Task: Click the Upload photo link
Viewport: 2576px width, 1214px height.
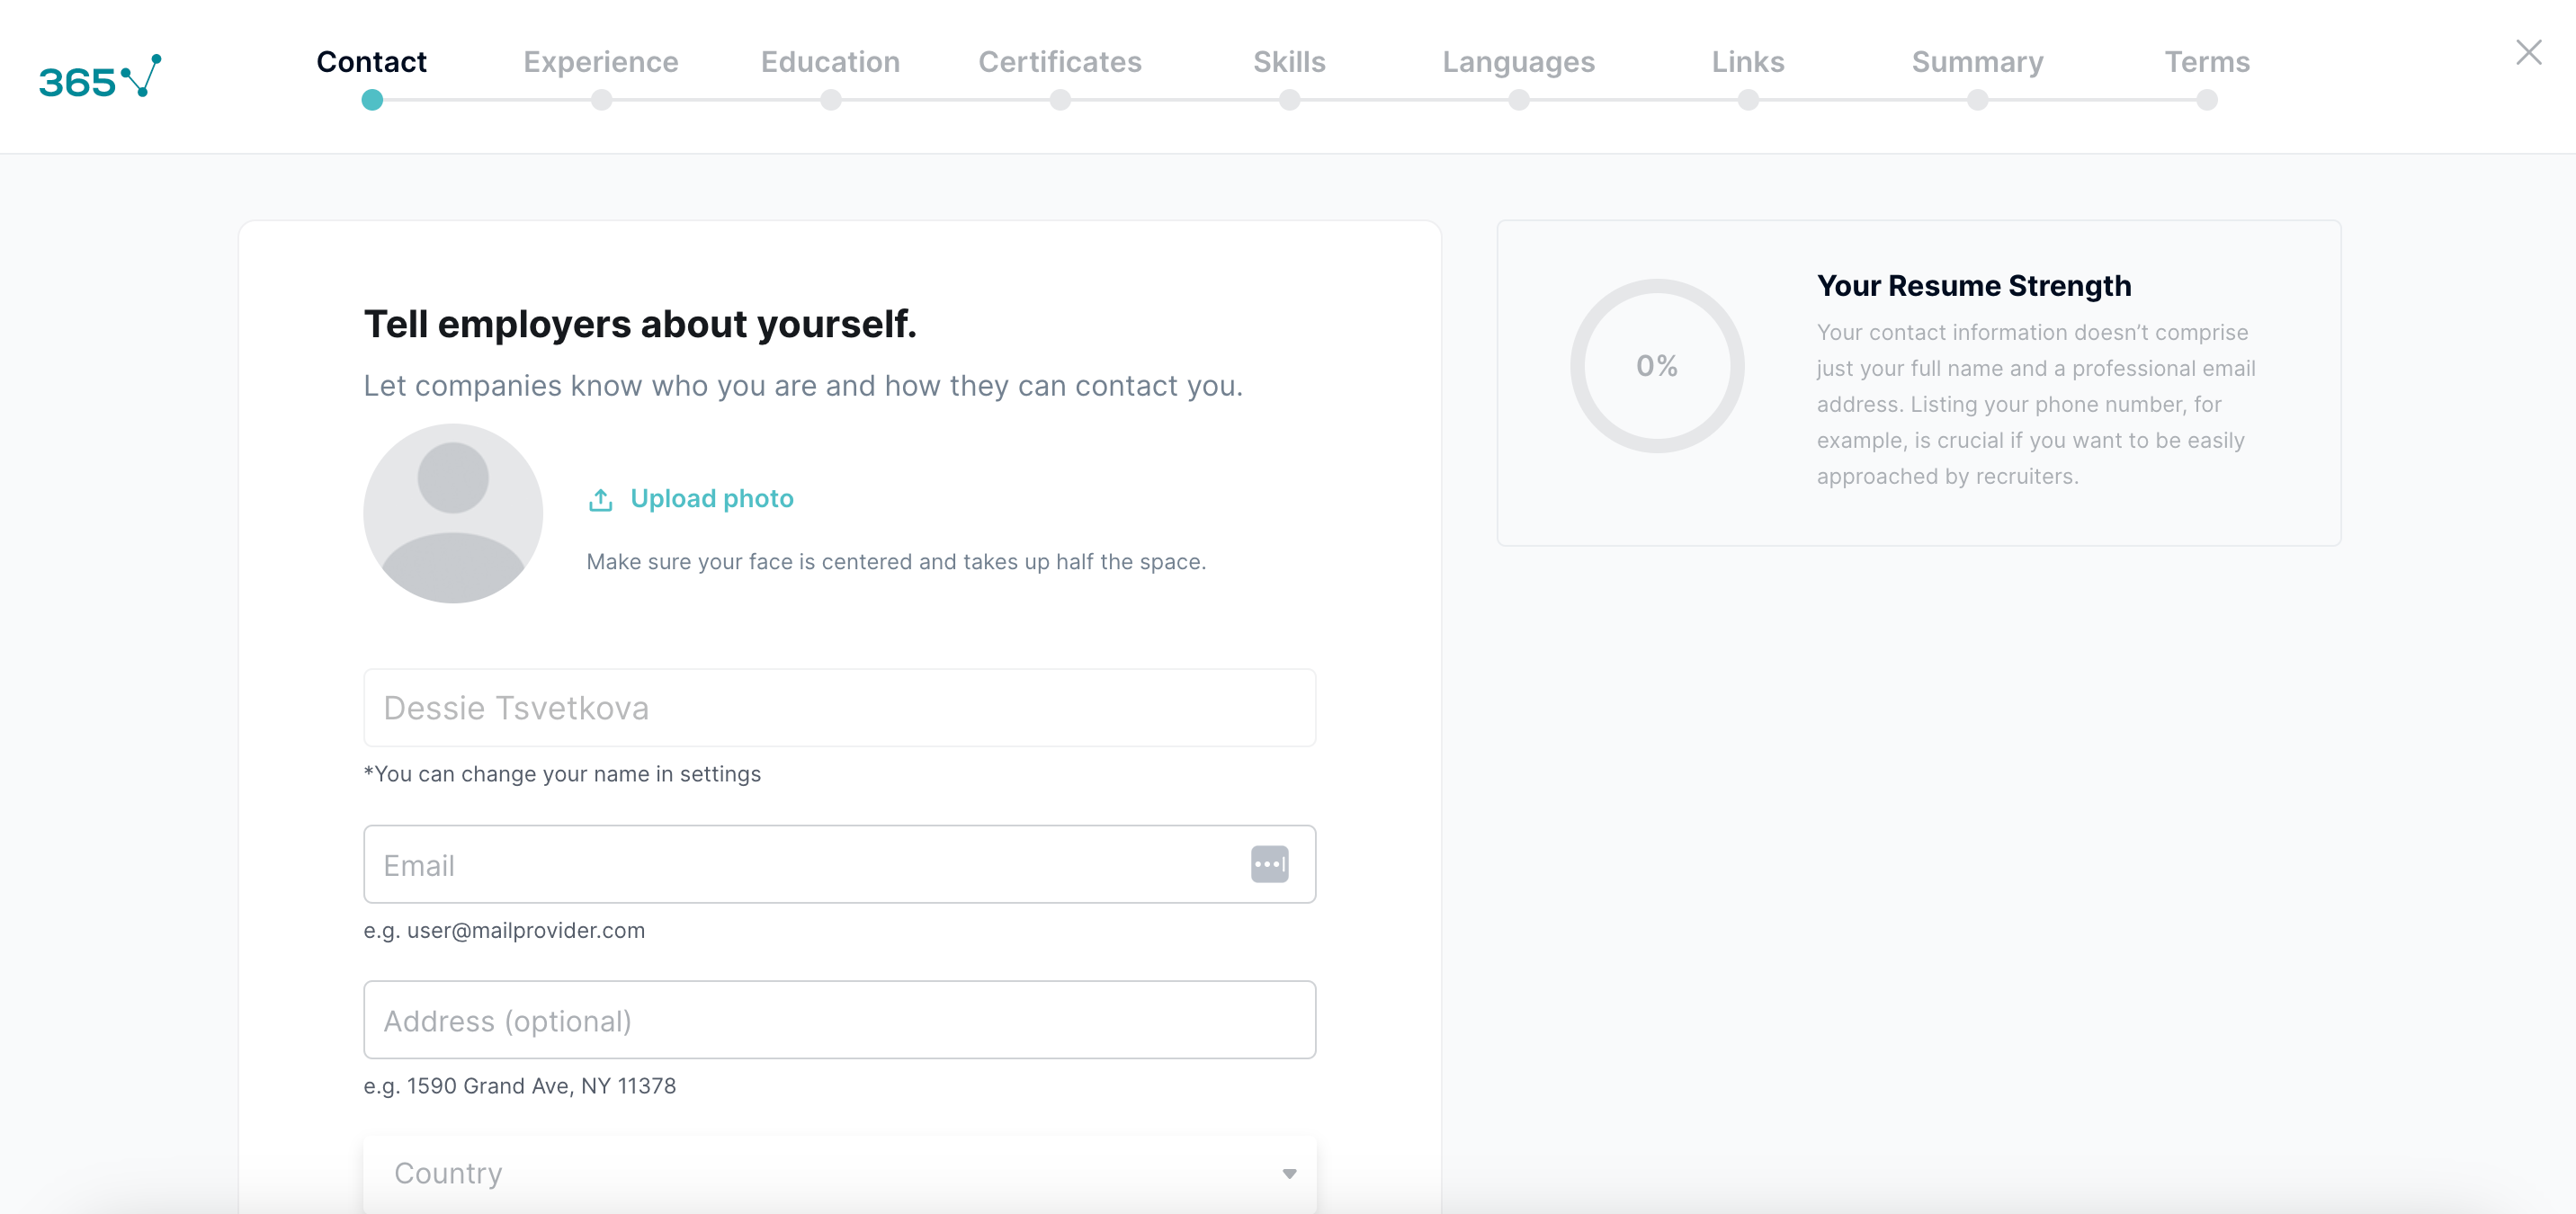Action: tap(711, 499)
